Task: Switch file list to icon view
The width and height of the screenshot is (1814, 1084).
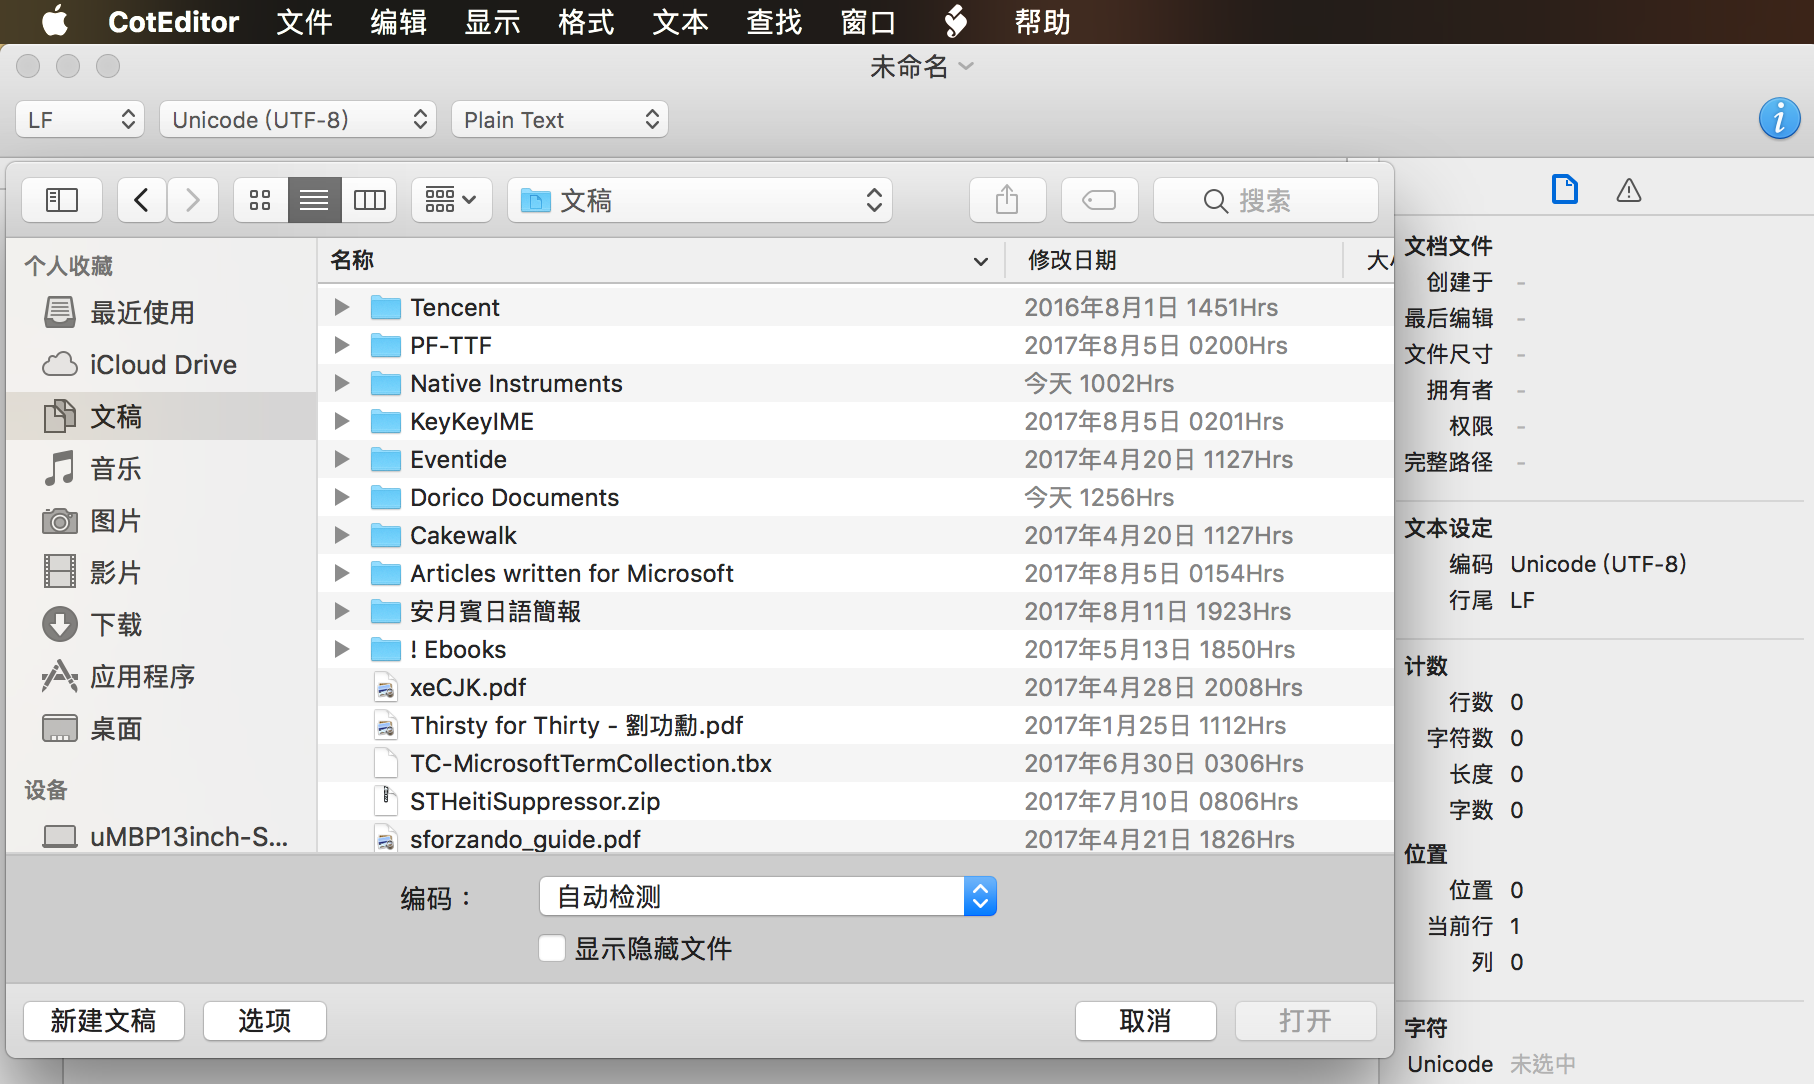Action: (259, 199)
